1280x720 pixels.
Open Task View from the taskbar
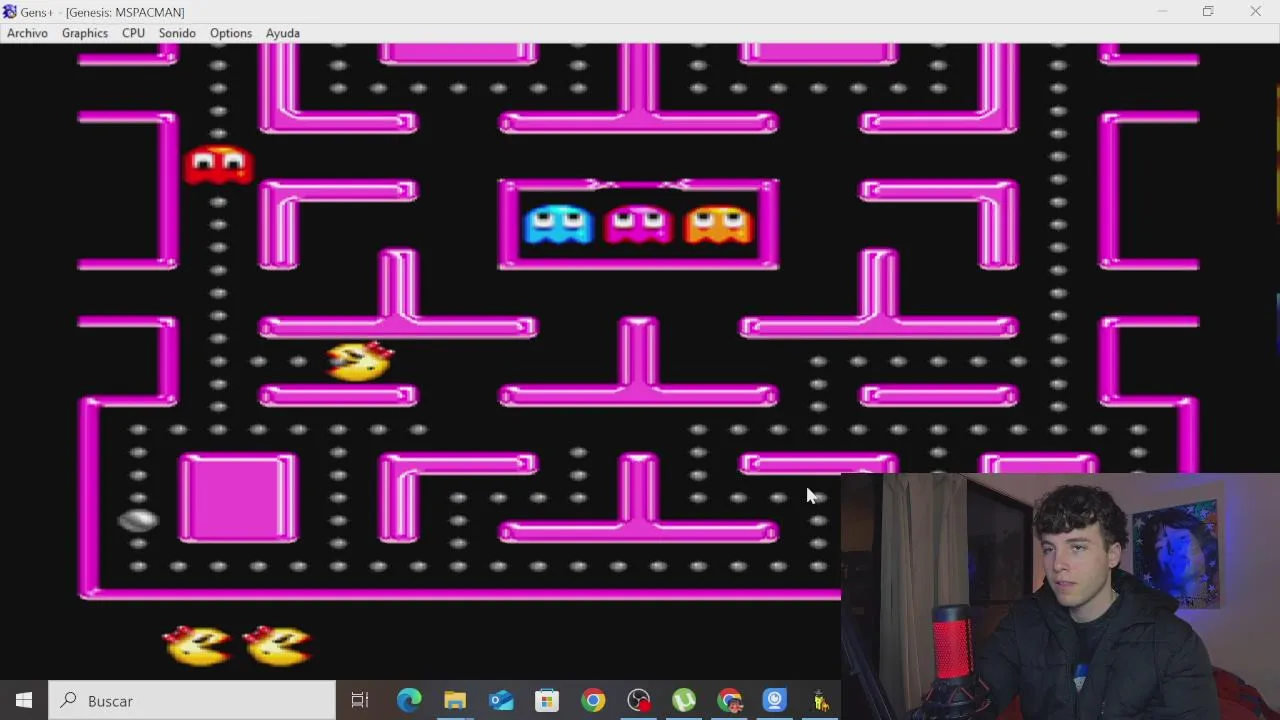(360, 701)
